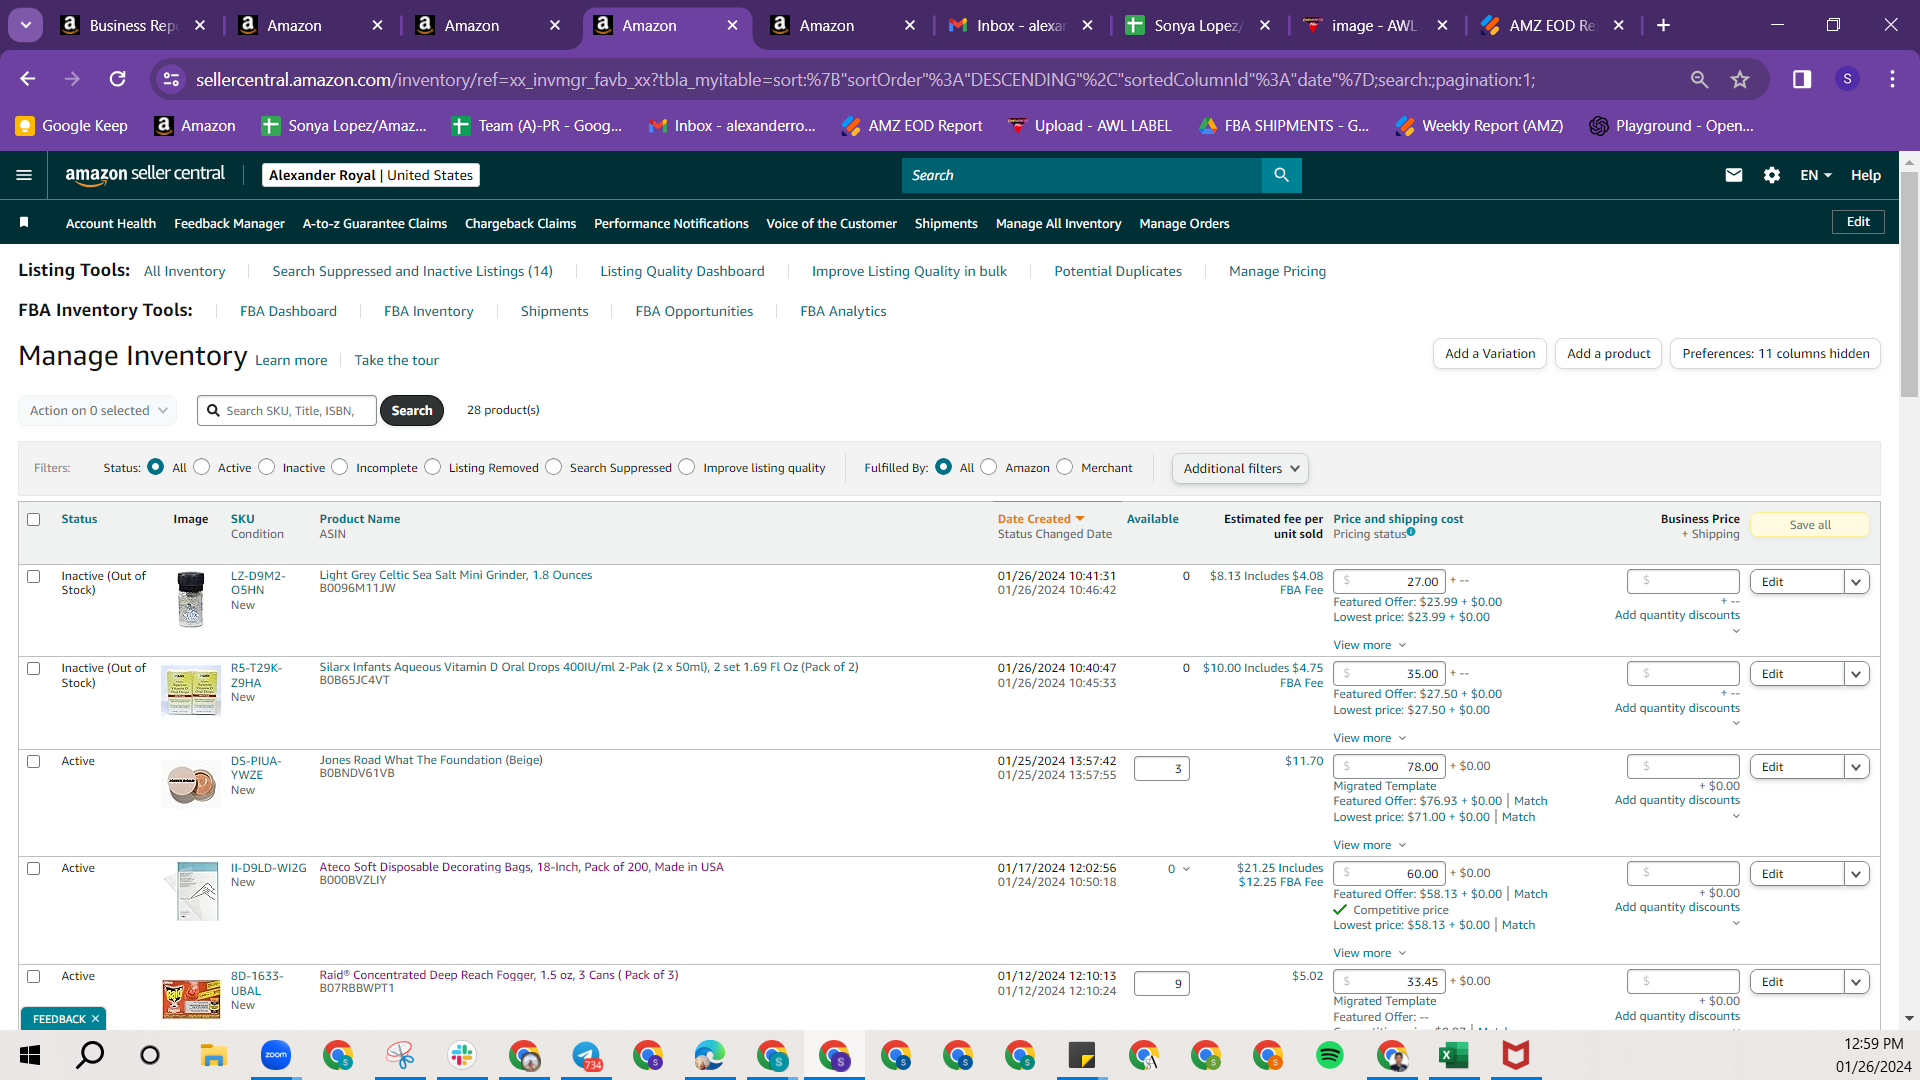Open Feedback Manager in the nav bar

[229, 223]
